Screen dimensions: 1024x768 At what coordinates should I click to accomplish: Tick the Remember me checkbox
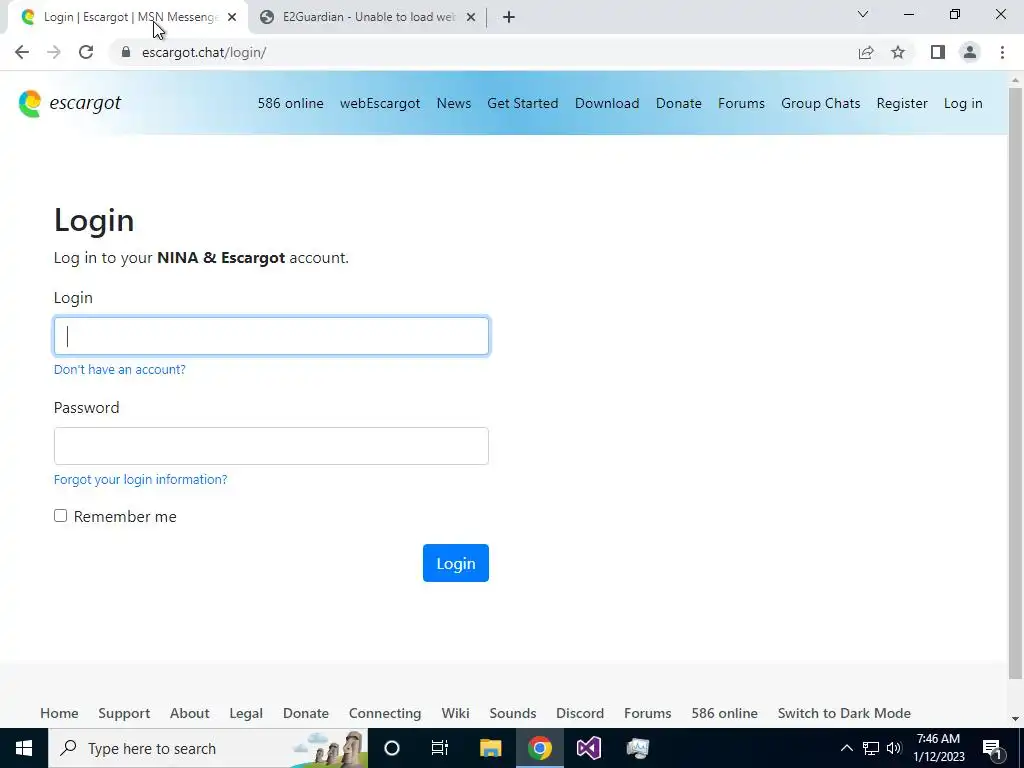click(x=61, y=516)
